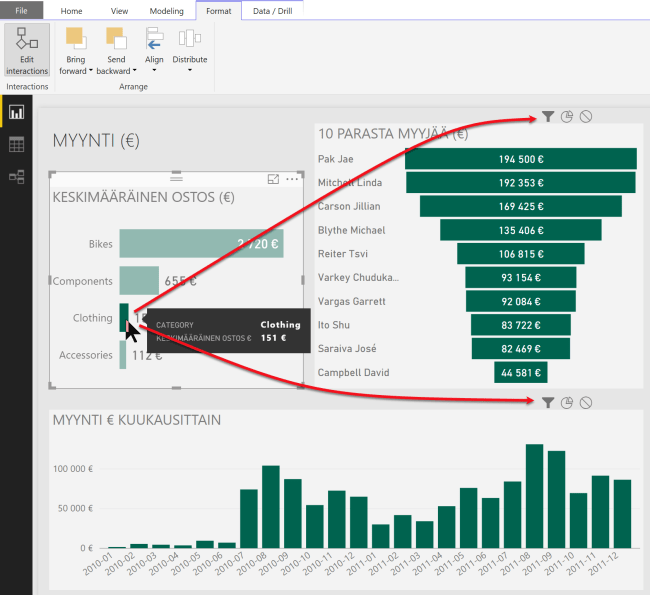Switch to Report view in sidebar
Screen dimensions: 650x595
(16, 112)
